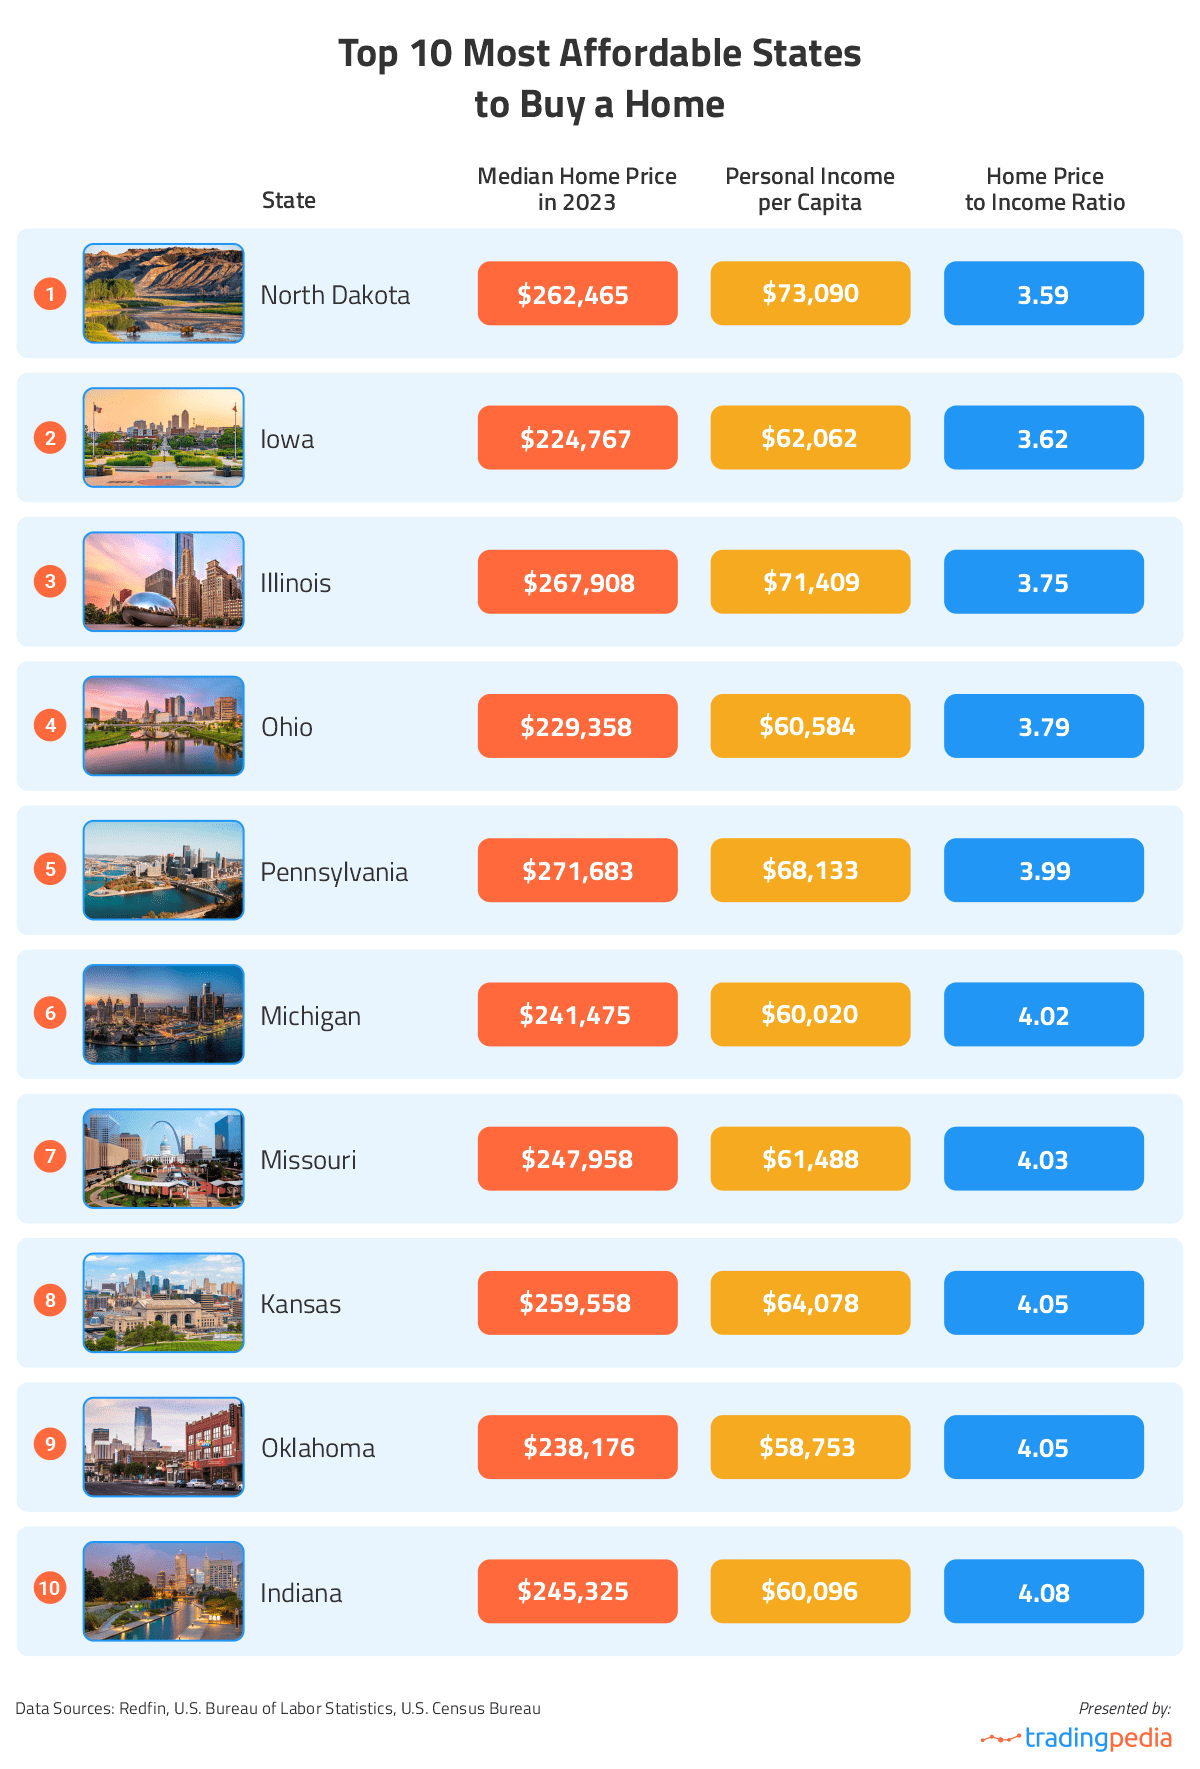Open the North Dakota landscape thumbnail
Image resolution: width=1200 pixels, height=1769 pixels.
(163, 294)
